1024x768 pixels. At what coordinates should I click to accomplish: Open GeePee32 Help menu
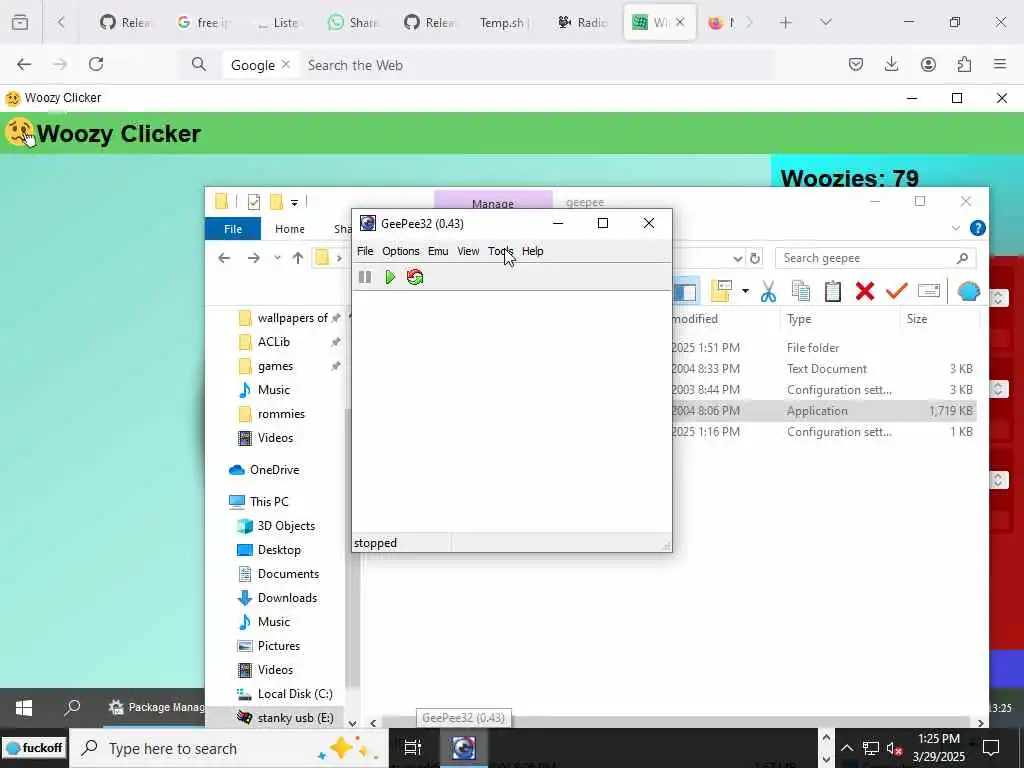(x=532, y=251)
